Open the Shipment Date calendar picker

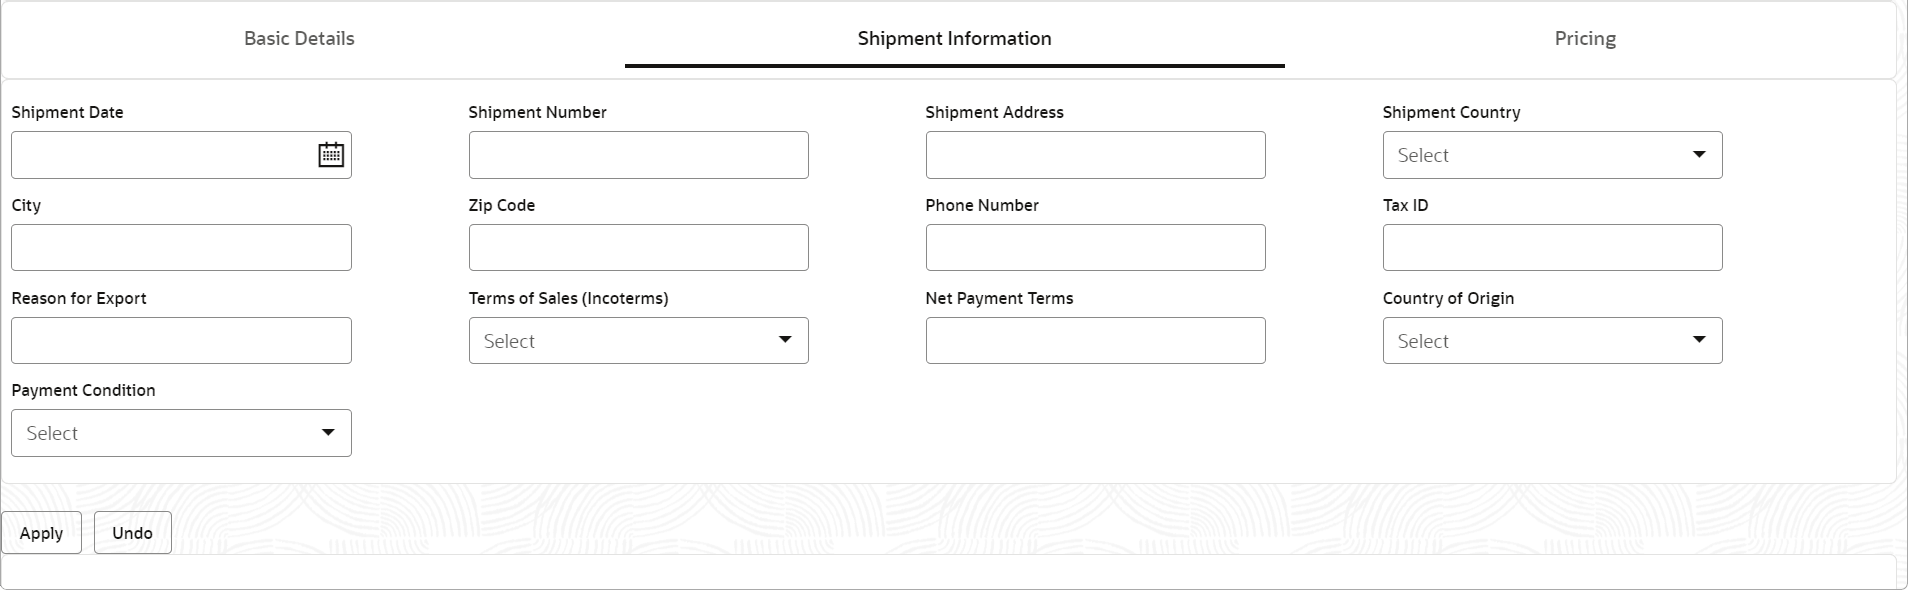[x=331, y=155]
